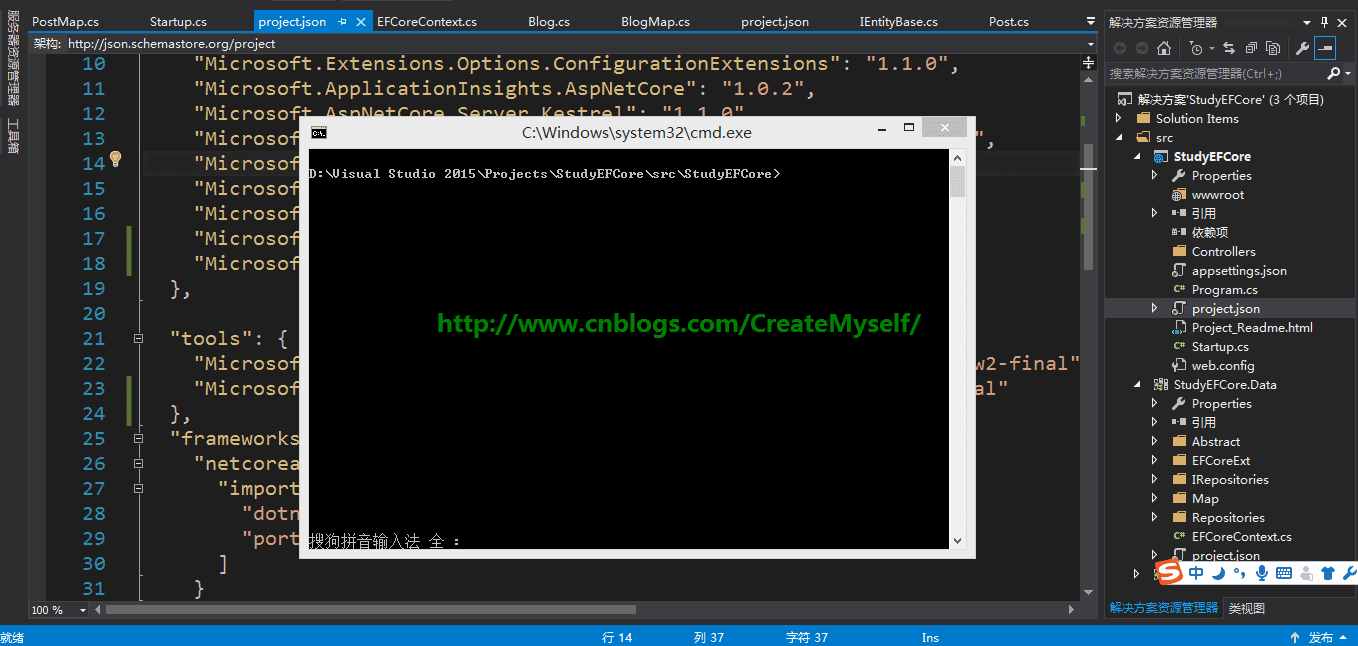Collapse StudyEFCore.Data project node

1138,384
